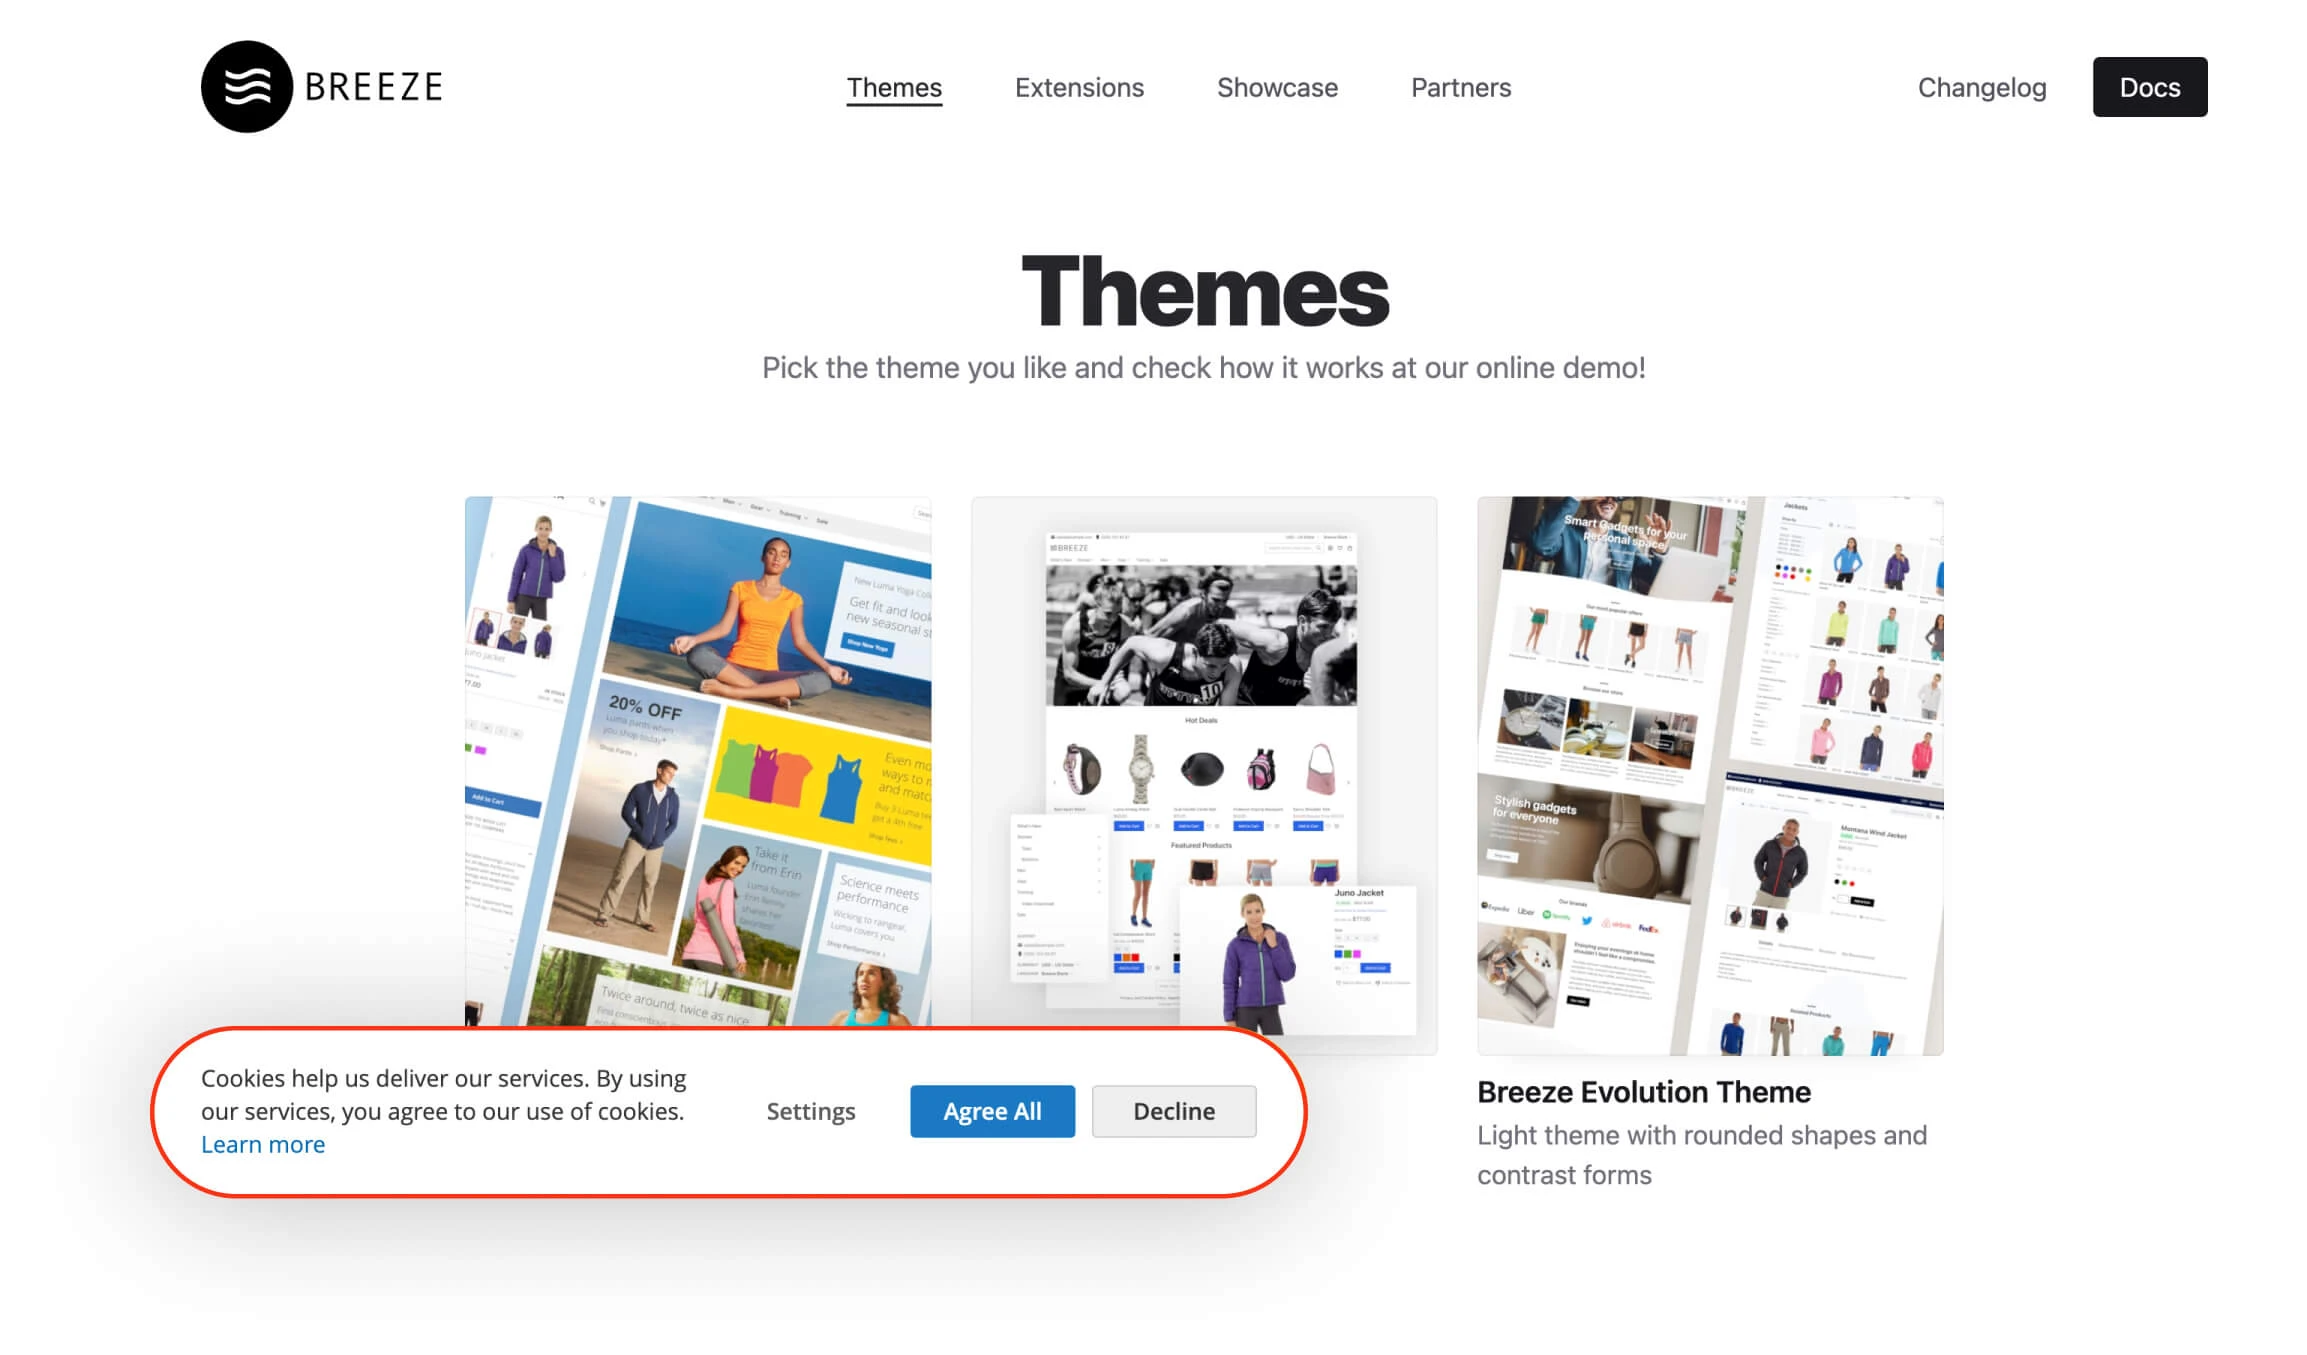Click Agree All in cookie consent banner

[x=991, y=1111]
